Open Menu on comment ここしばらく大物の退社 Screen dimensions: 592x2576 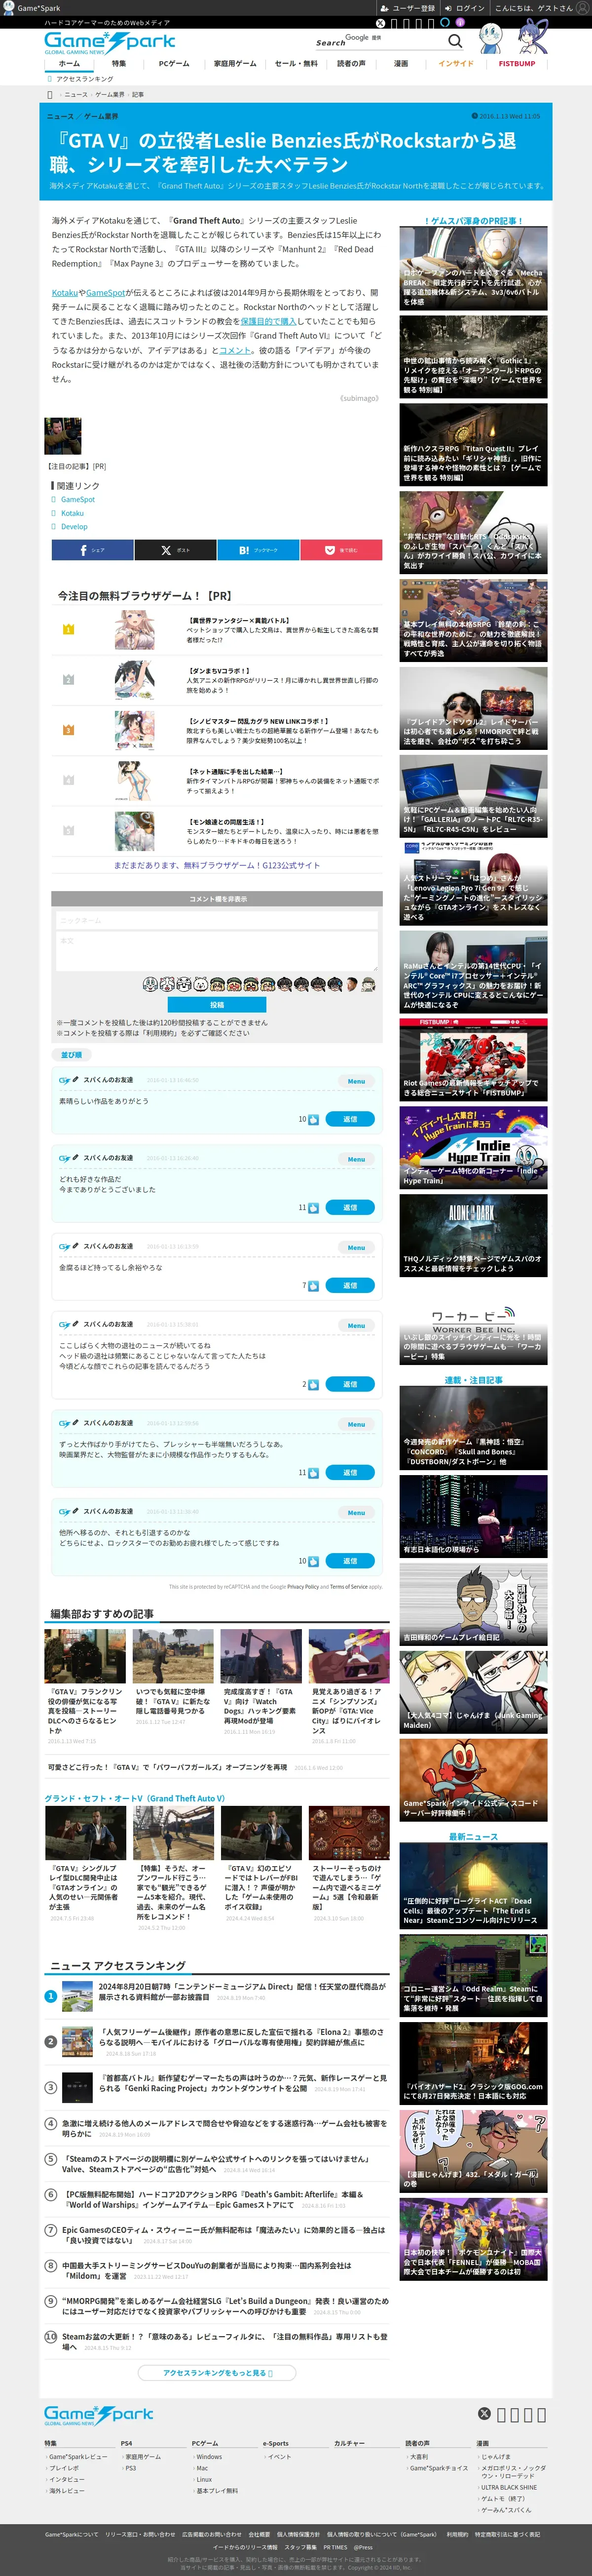[x=356, y=1325]
